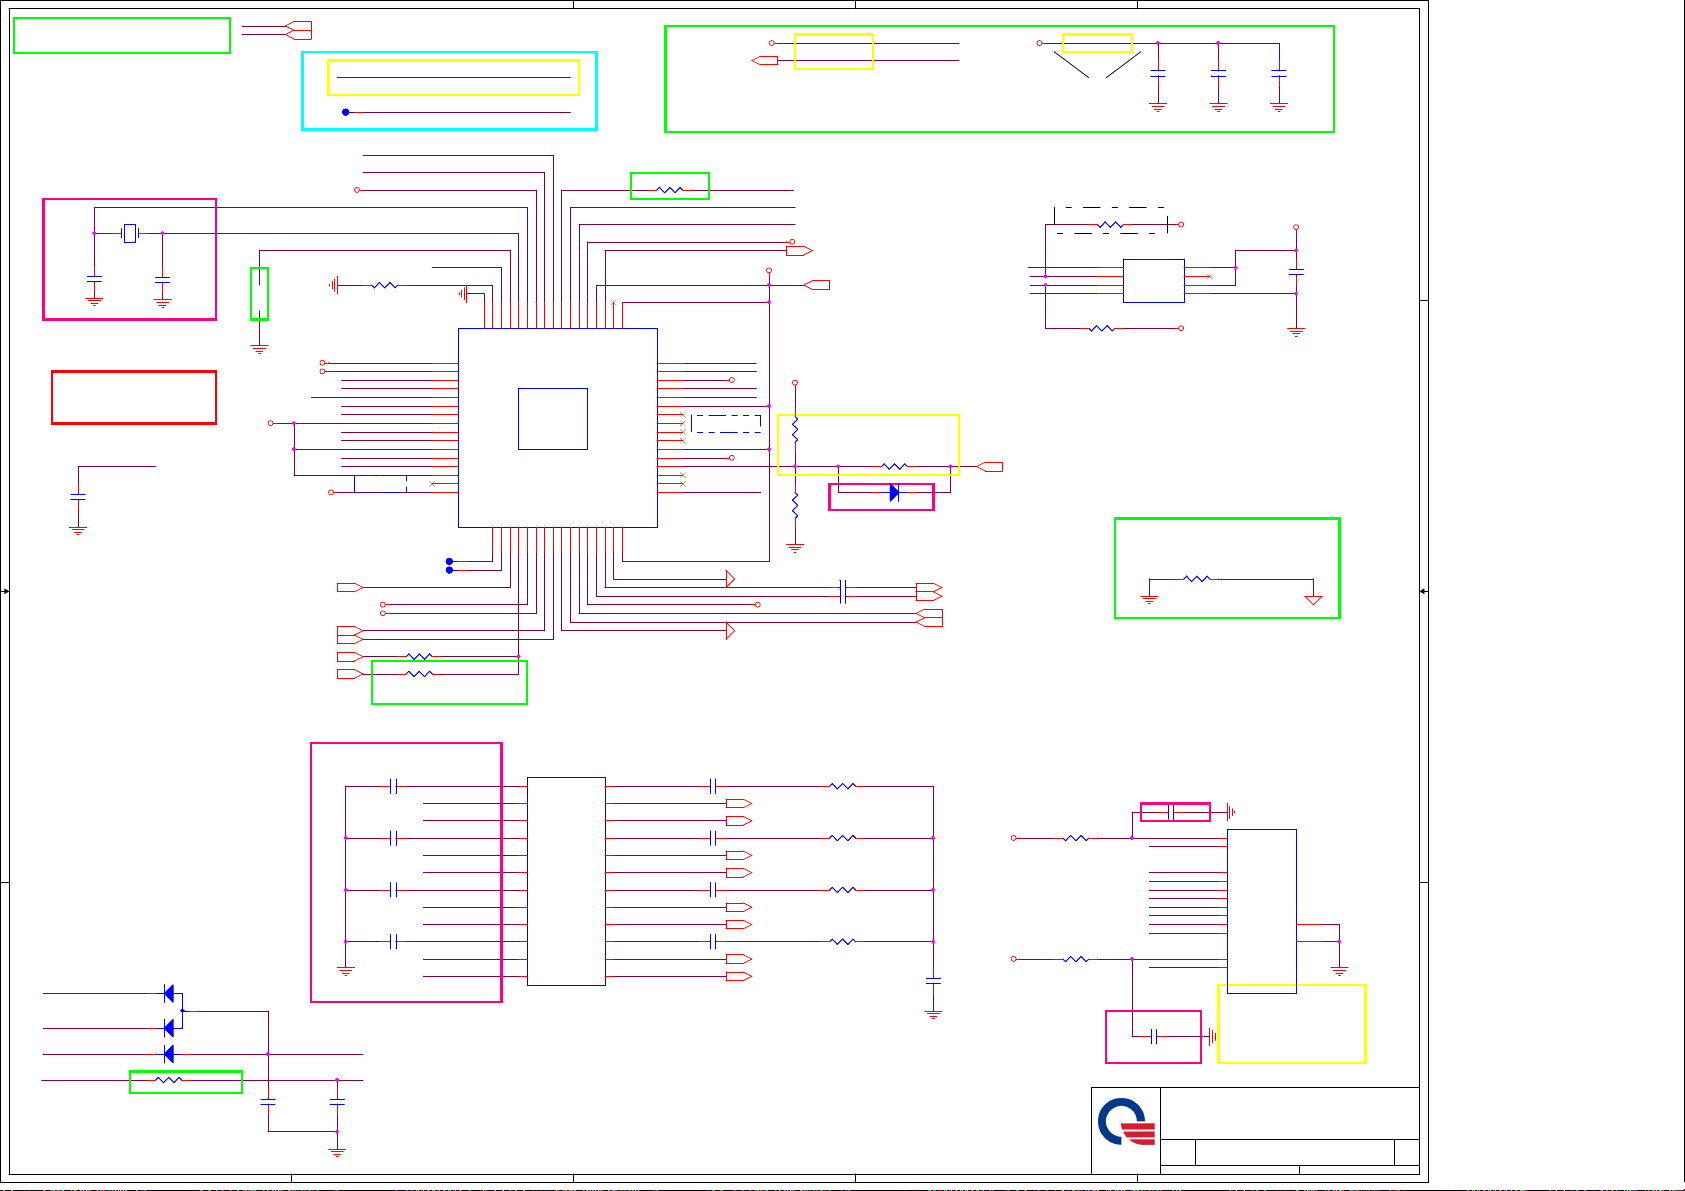Select the solid blue dot inside the cyan box

(x=346, y=112)
